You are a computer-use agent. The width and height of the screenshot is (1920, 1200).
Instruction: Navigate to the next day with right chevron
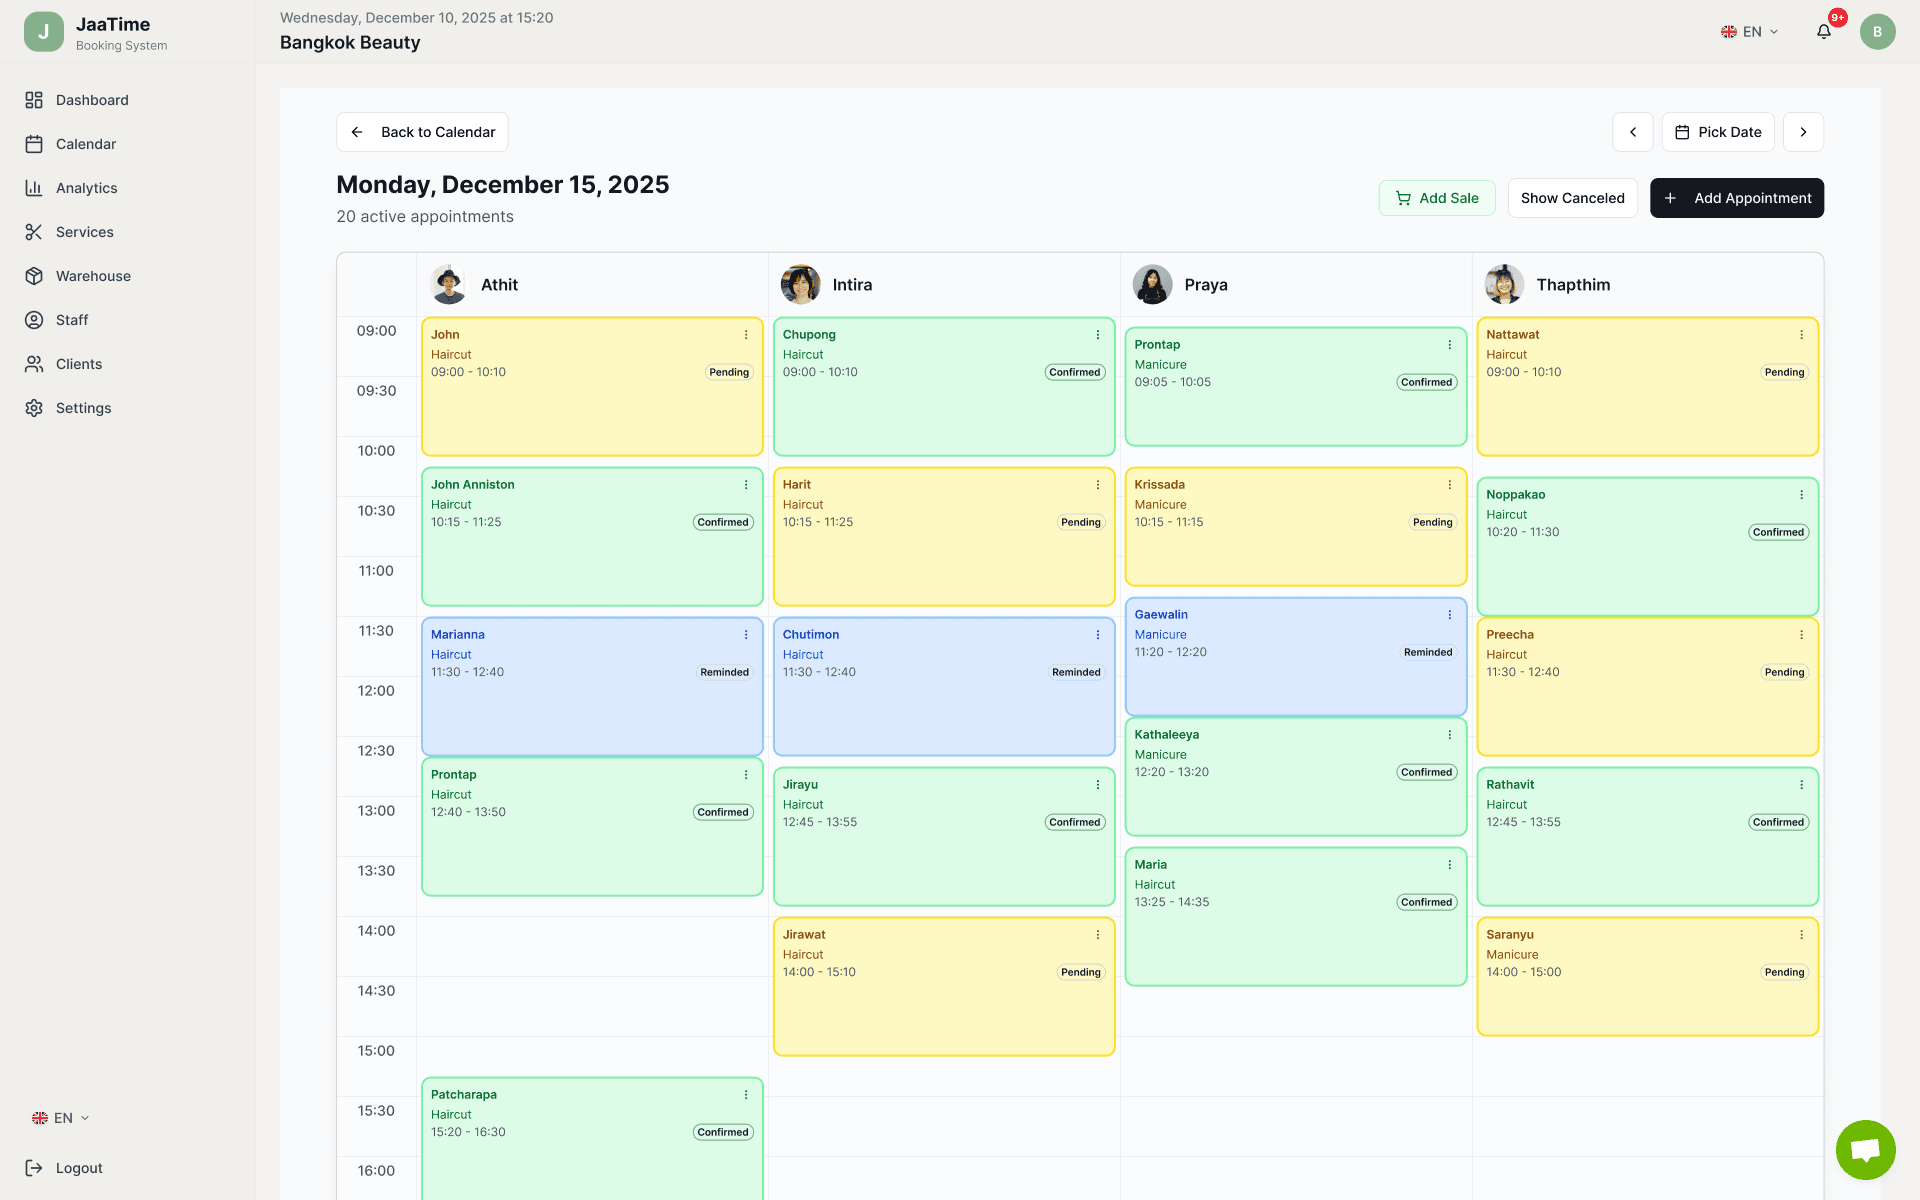point(1804,132)
